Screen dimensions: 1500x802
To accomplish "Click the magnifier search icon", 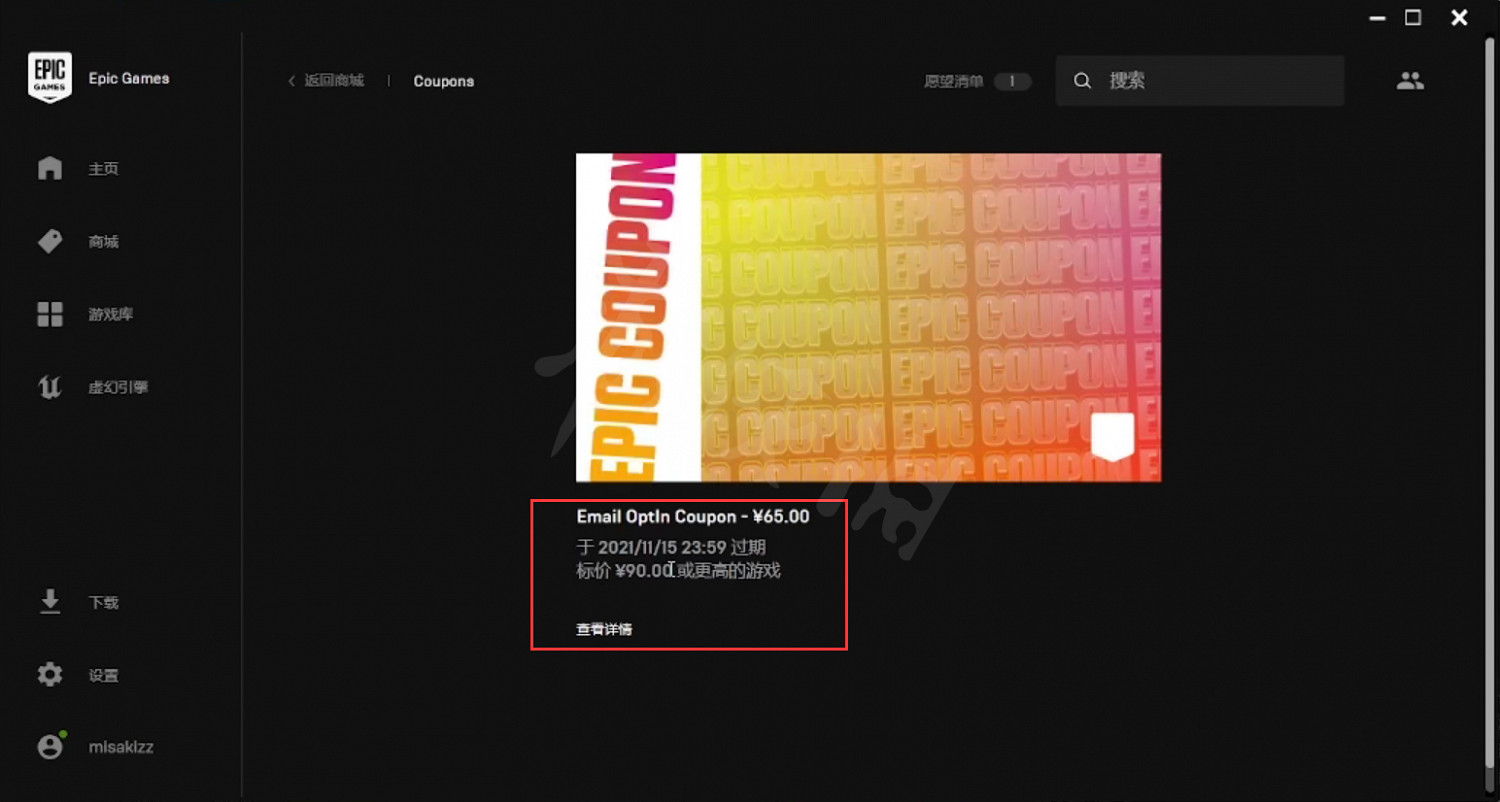I will pyautogui.click(x=1082, y=81).
